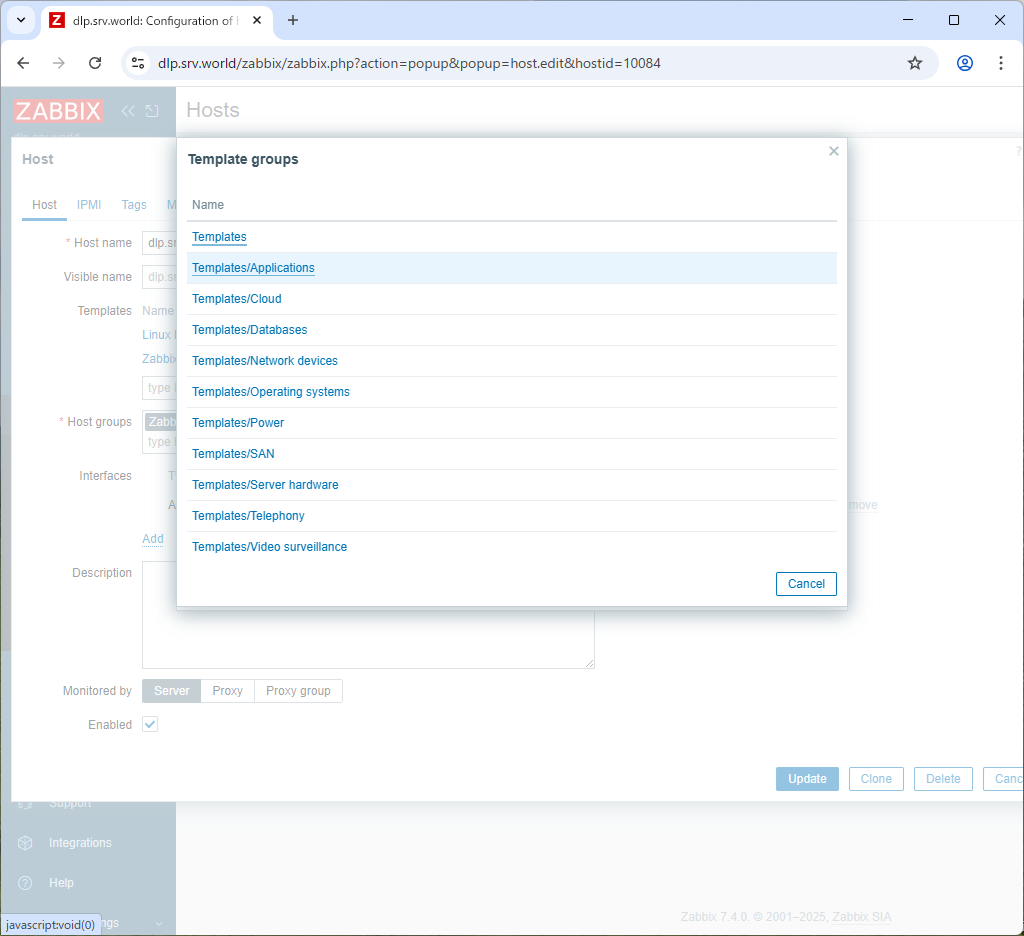Switch to the Tags tab
The width and height of the screenshot is (1024, 936).
(134, 204)
